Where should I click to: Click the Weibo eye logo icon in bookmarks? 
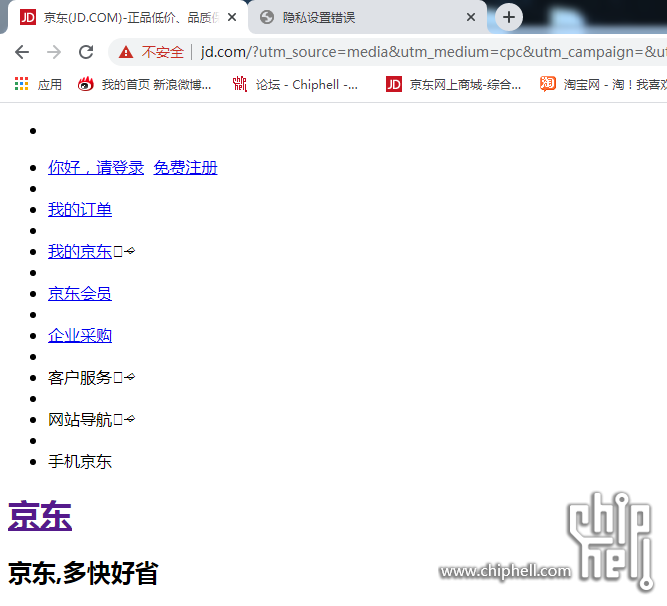click(x=86, y=84)
